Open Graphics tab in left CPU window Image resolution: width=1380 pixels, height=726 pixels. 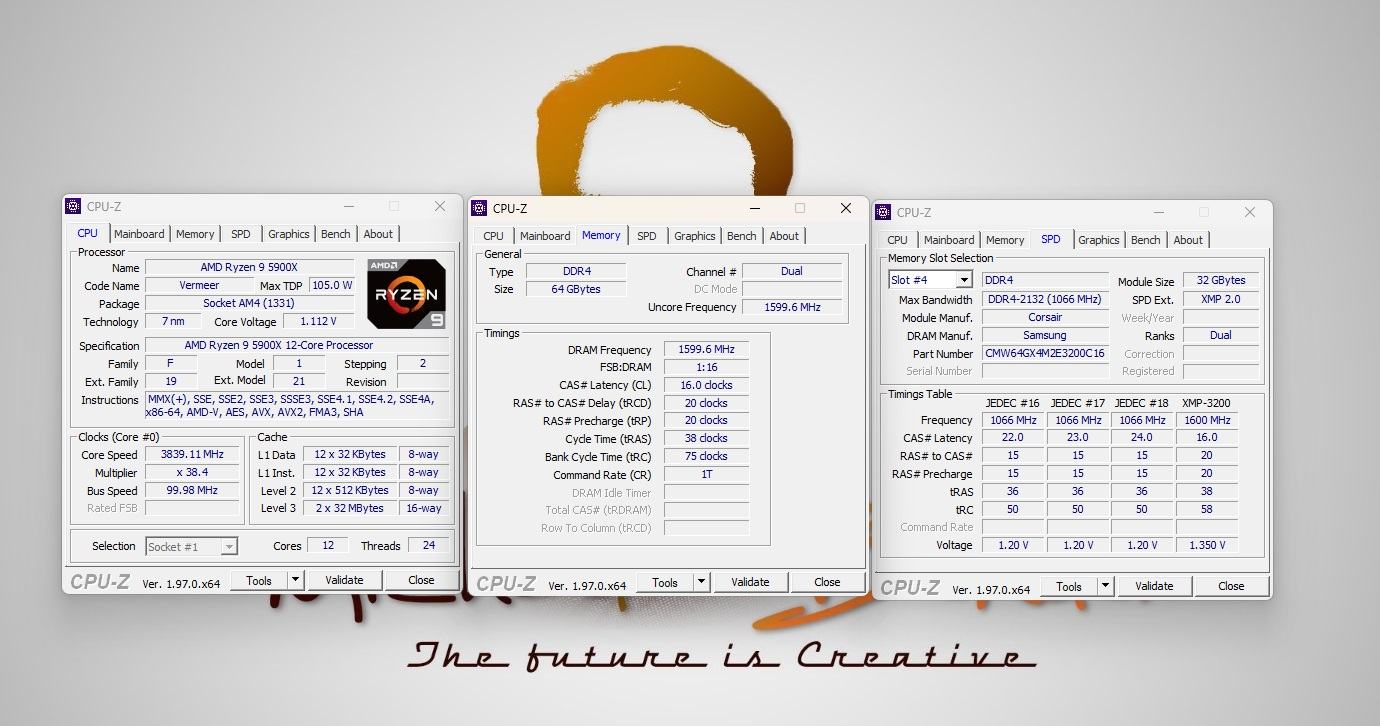point(289,234)
